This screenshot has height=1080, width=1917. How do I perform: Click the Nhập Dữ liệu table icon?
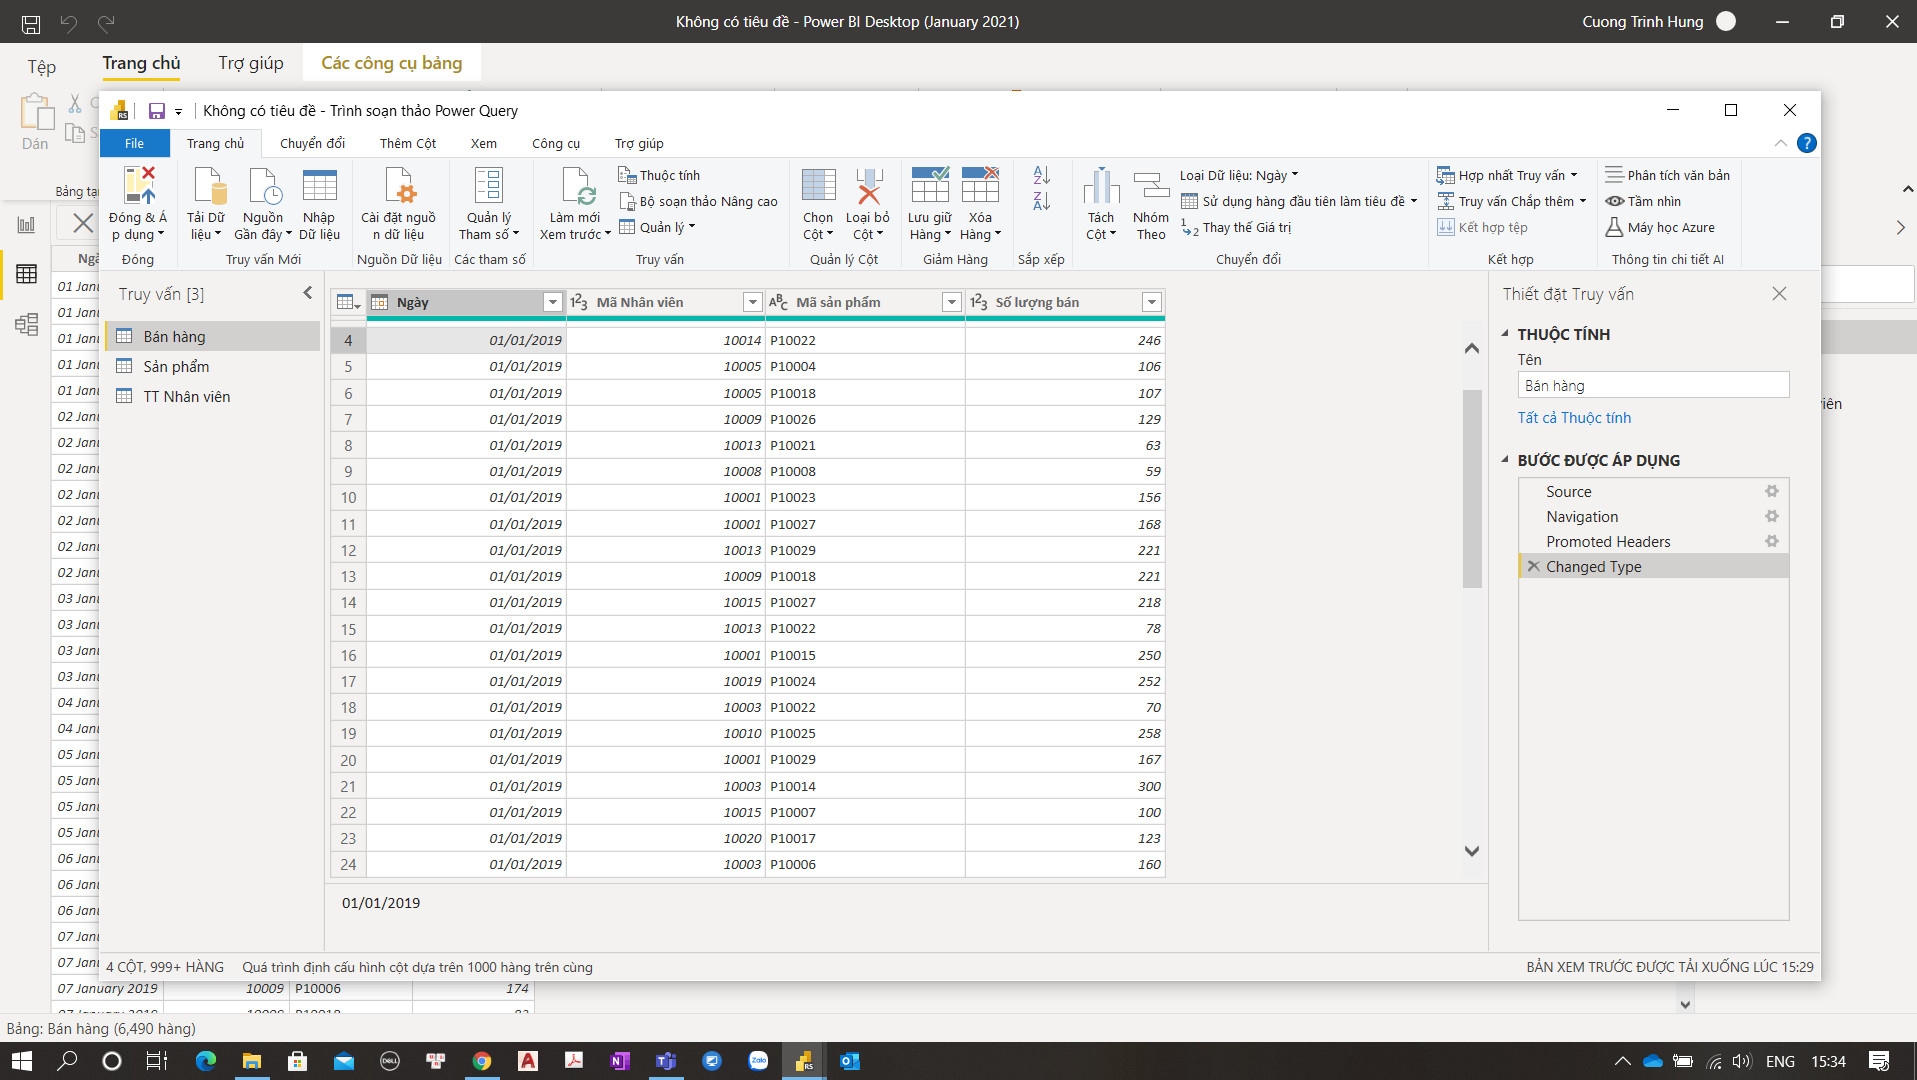(x=319, y=187)
